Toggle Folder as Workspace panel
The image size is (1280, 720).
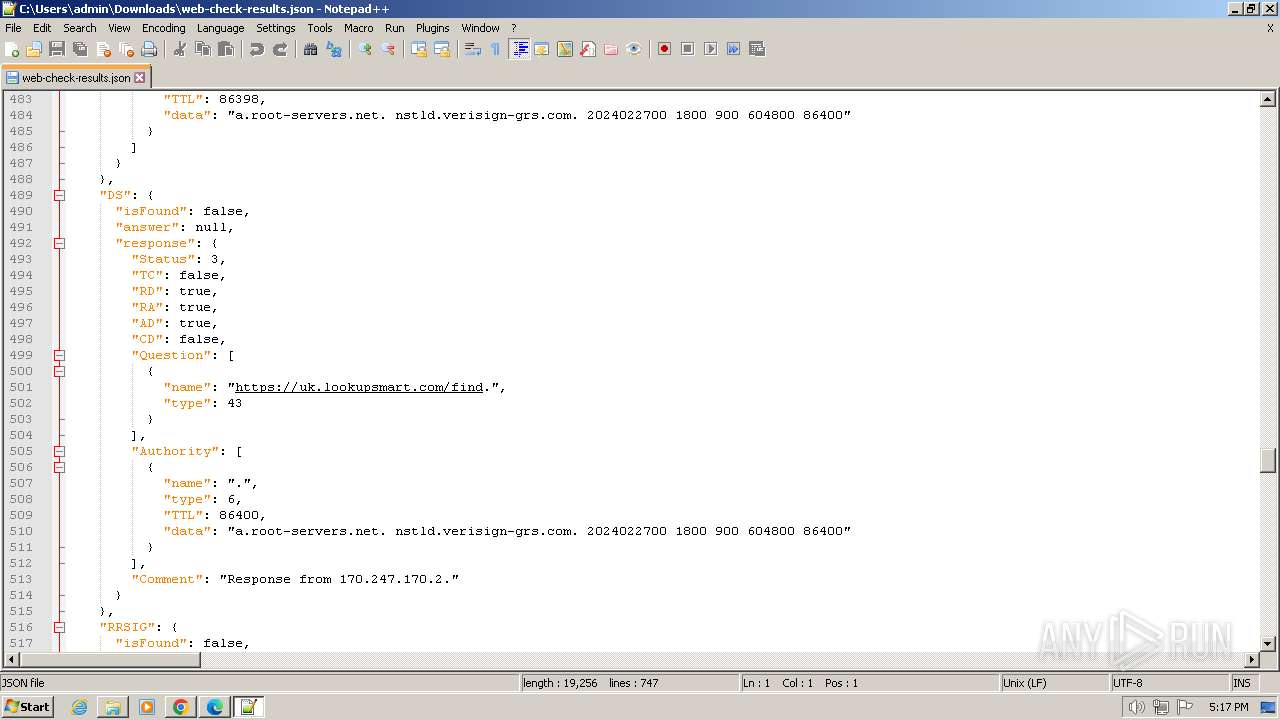611,49
